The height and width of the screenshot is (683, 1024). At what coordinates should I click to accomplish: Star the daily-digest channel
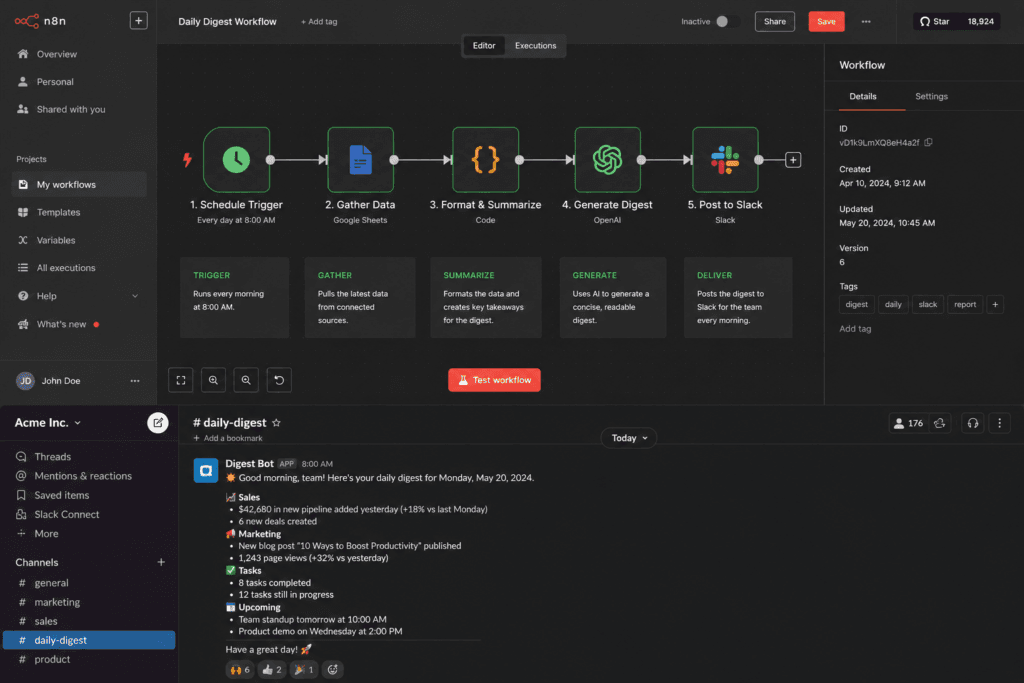coord(276,423)
